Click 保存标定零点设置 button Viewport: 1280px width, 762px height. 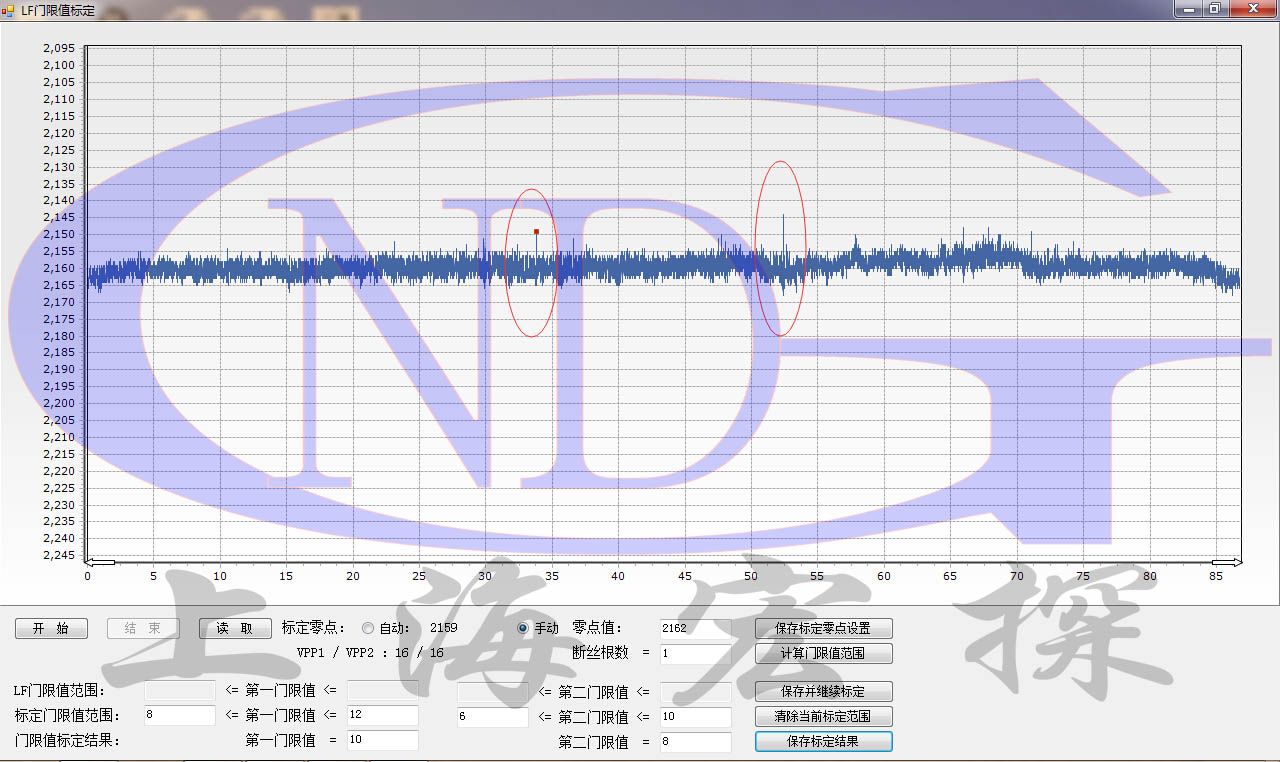pyautogui.click(x=823, y=628)
